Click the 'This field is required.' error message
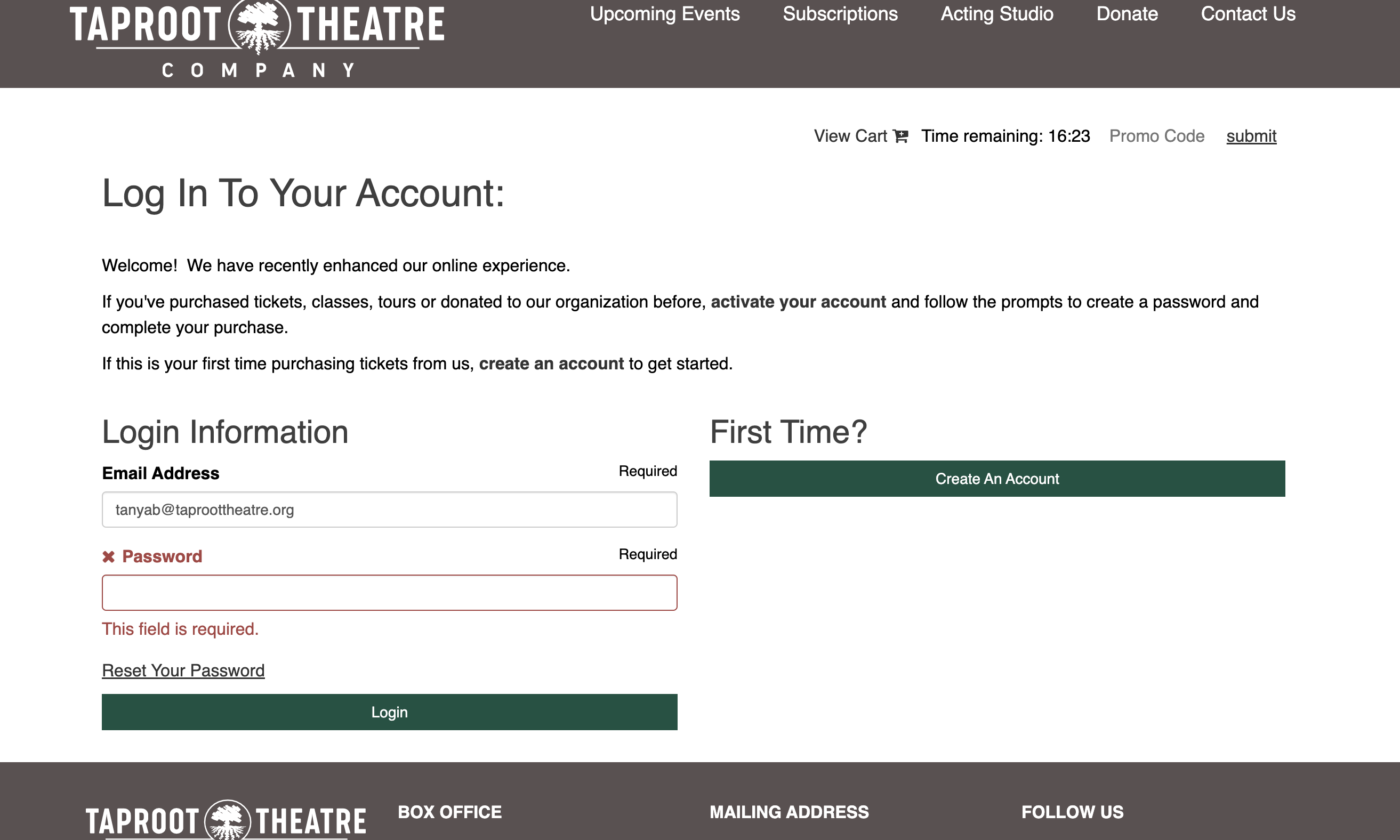Viewport: 1400px width, 840px height. tap(180, 629)
